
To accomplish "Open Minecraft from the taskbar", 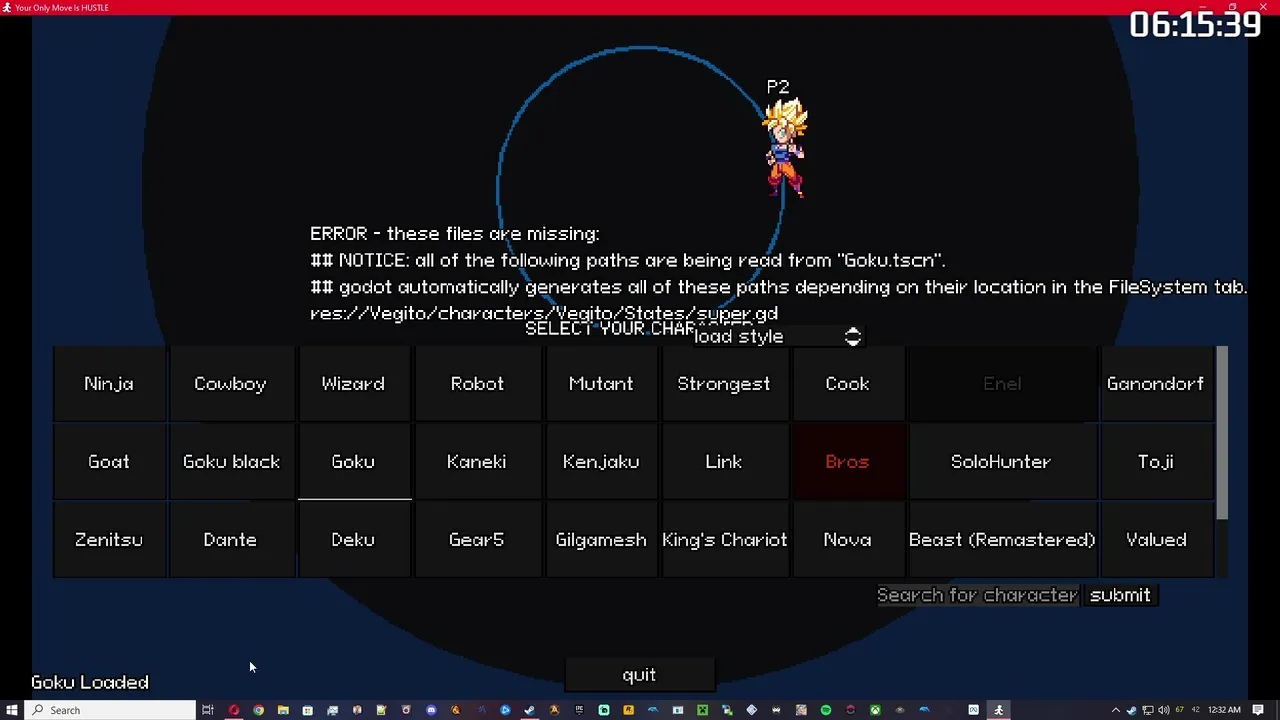I will pos(703,710).
